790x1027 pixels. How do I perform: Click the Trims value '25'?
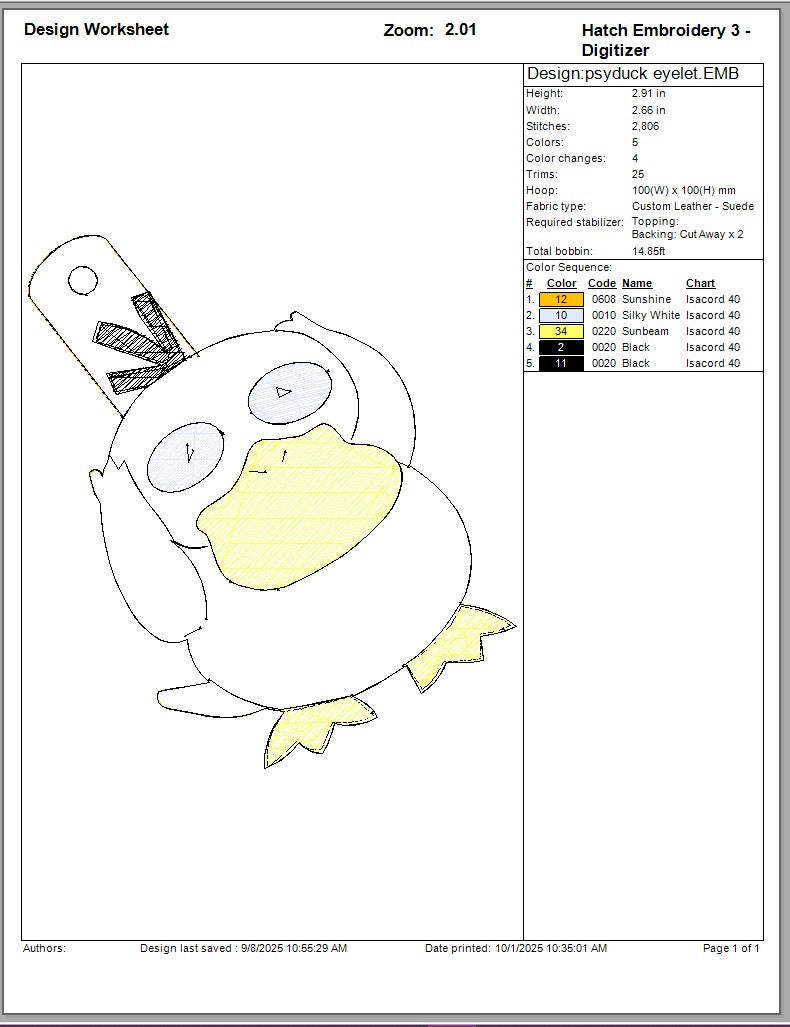tap(637, 174)
